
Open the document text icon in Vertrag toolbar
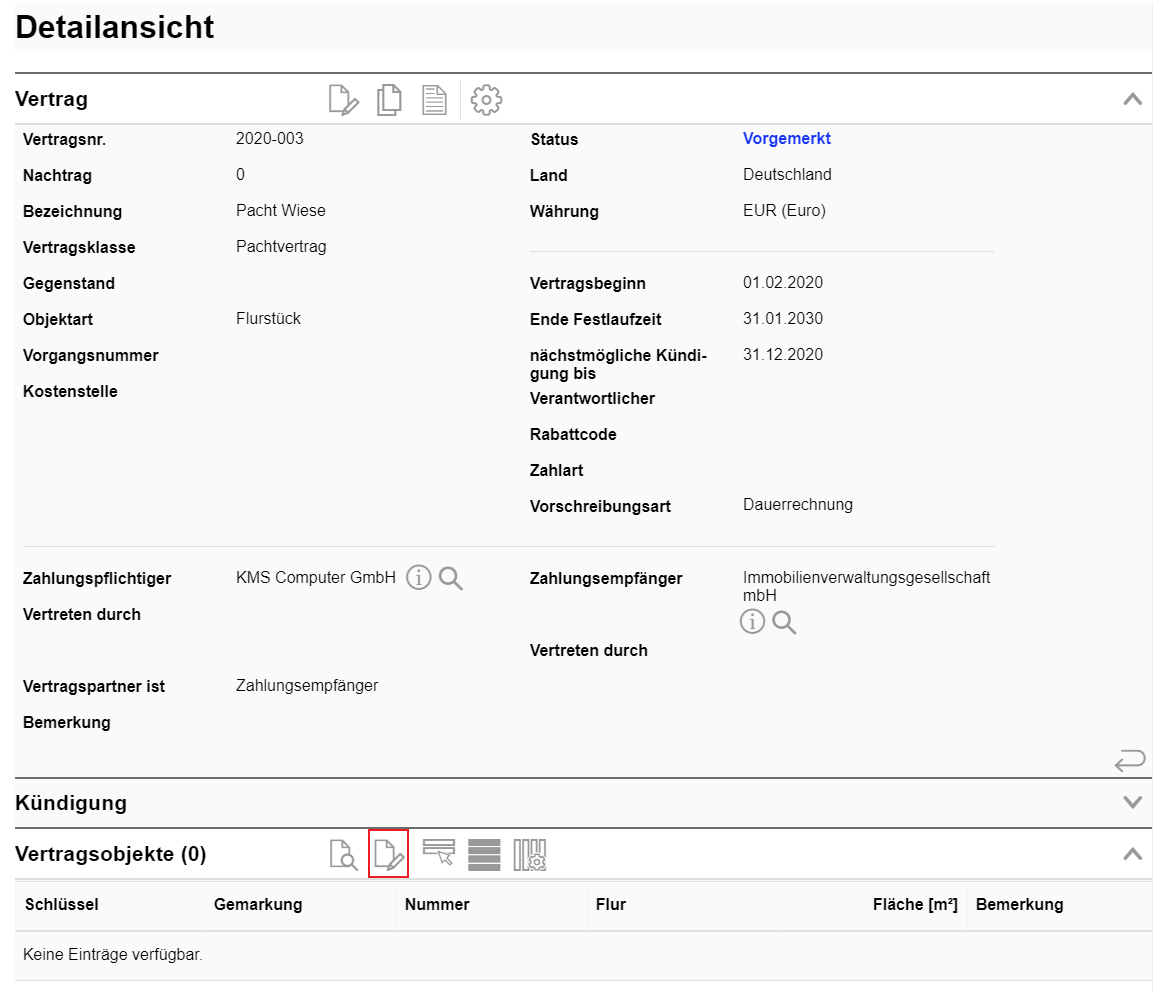pos(434,100)
